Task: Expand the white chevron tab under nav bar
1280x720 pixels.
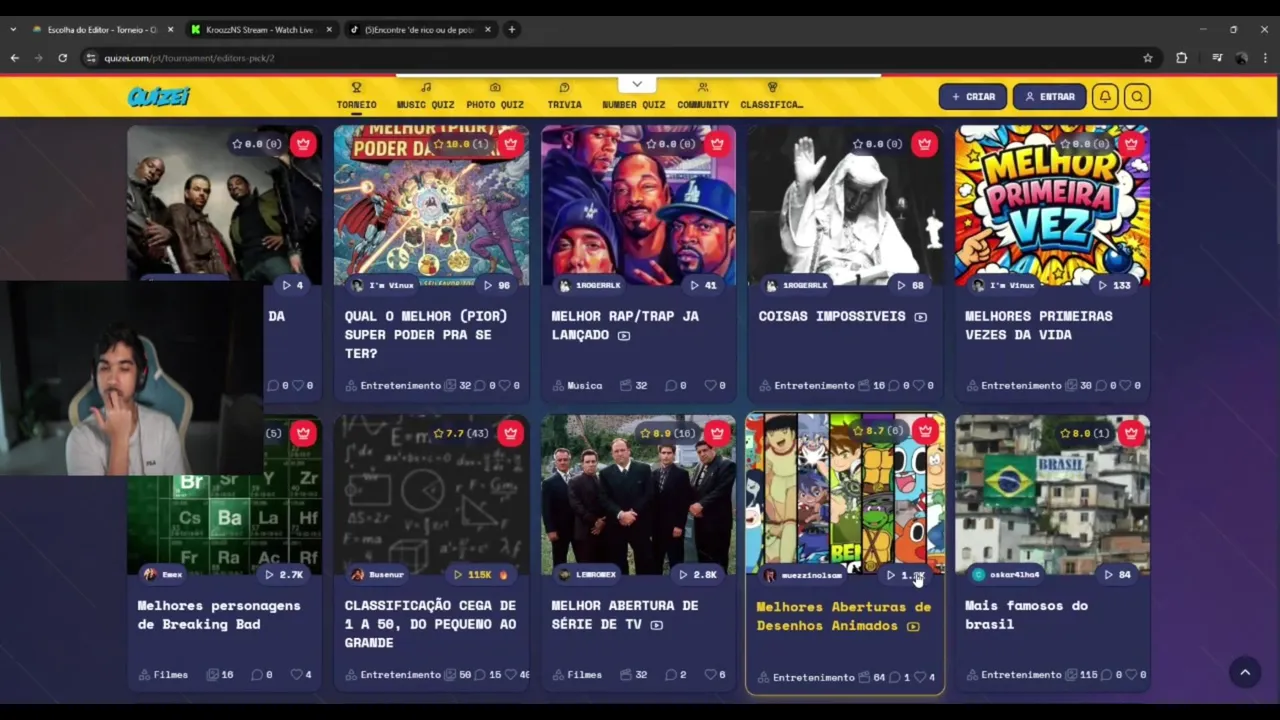Action: pyautogui.click(x=637, y=84)
